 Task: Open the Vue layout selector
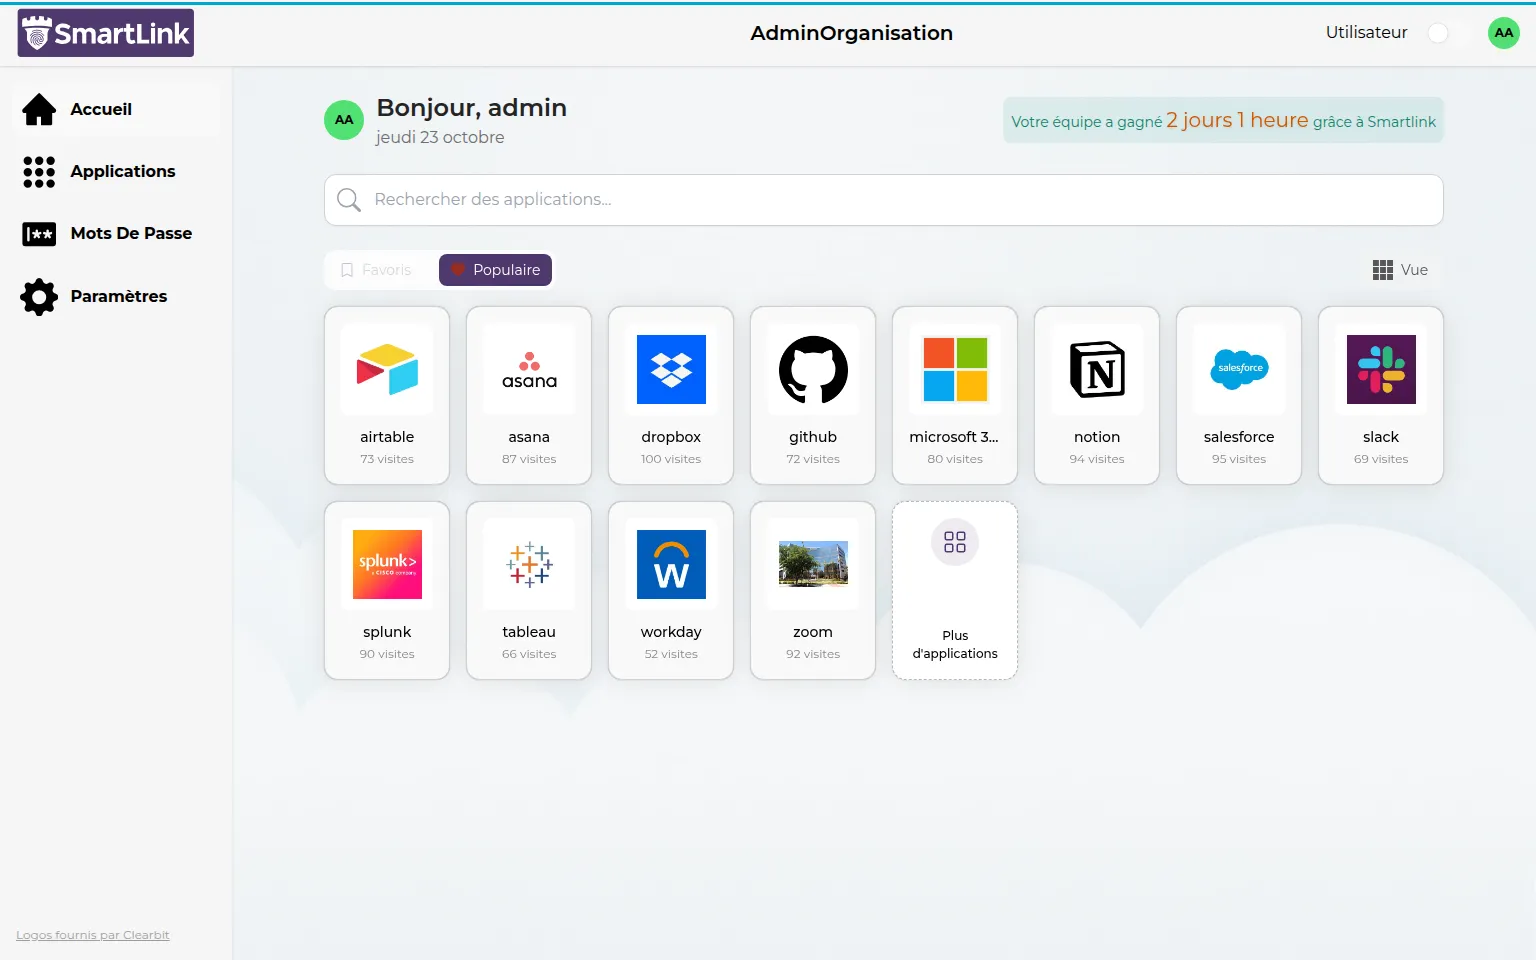coord(1400,270)
